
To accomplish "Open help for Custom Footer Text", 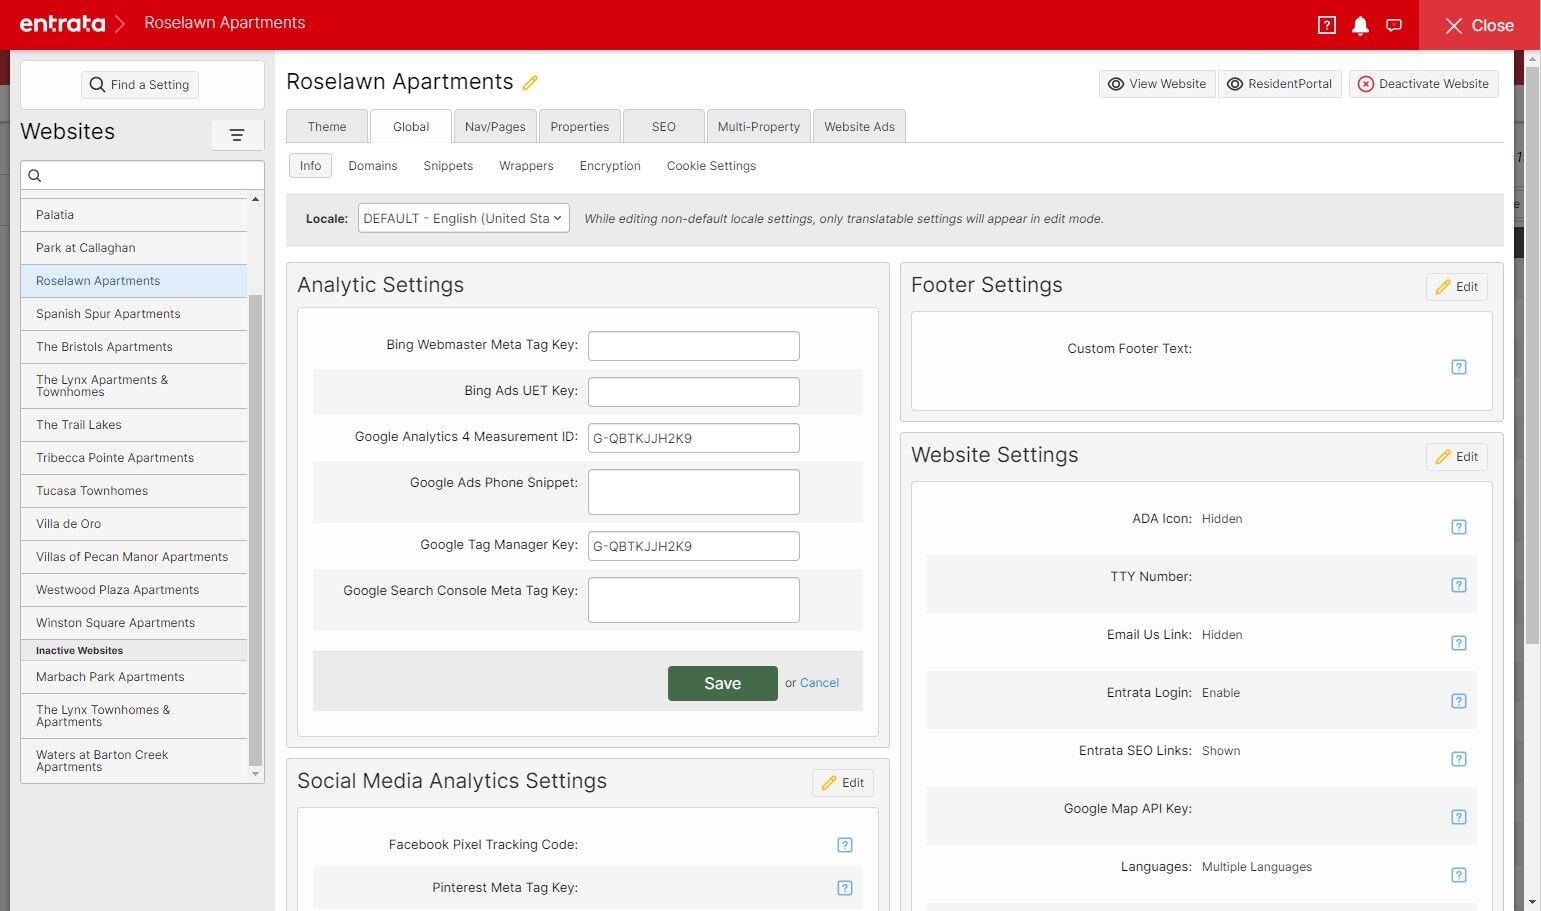I will point(1459,367).
